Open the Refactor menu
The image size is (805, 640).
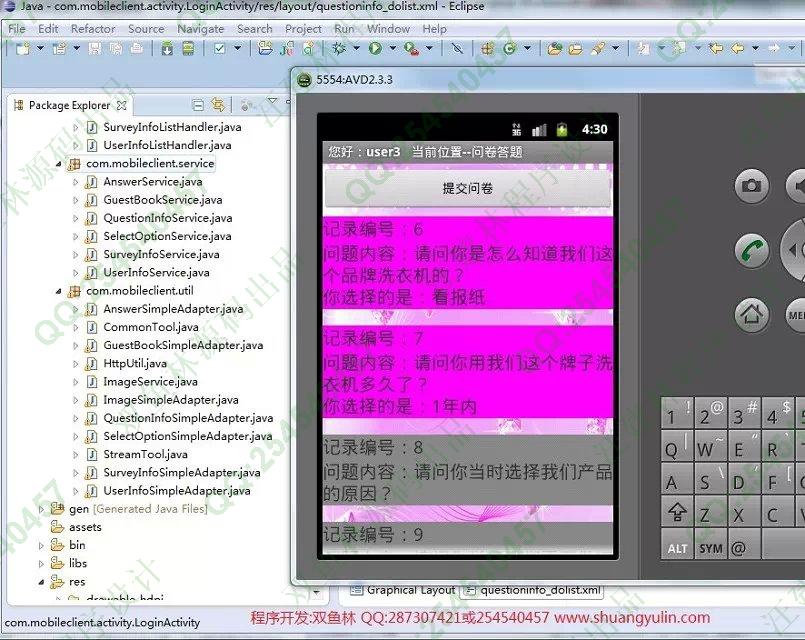pos(93,29)
